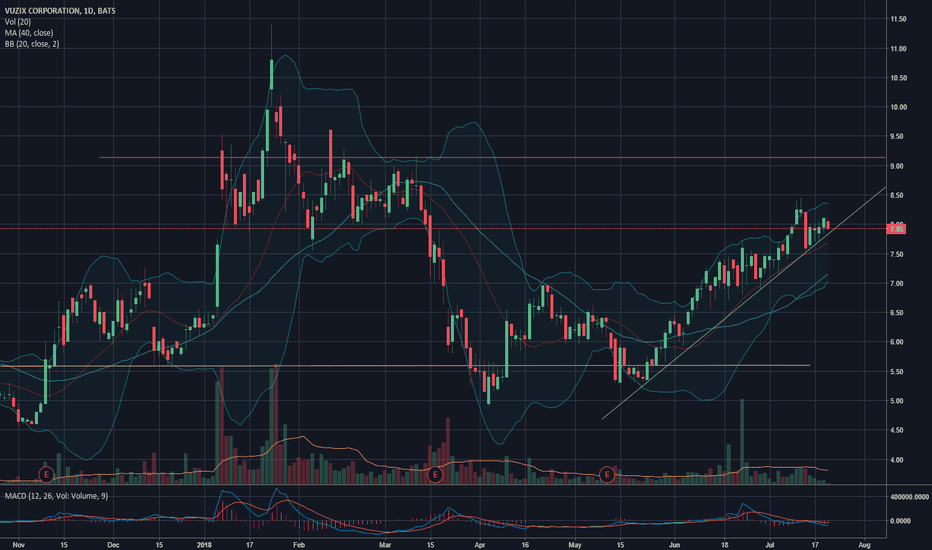Select the VUZIX CORPORATION, 1D, BATS title
The width and height of the screenshot is (932, 550).
60,11
